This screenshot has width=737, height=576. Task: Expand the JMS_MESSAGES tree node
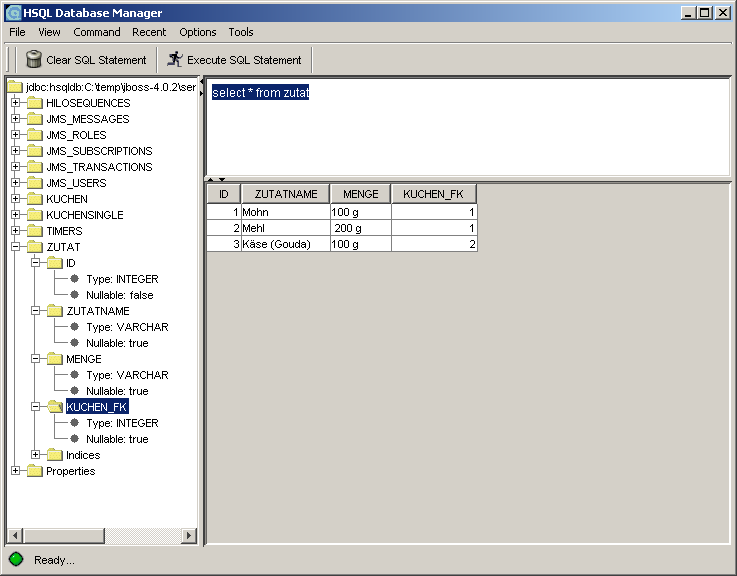point(16,118)
